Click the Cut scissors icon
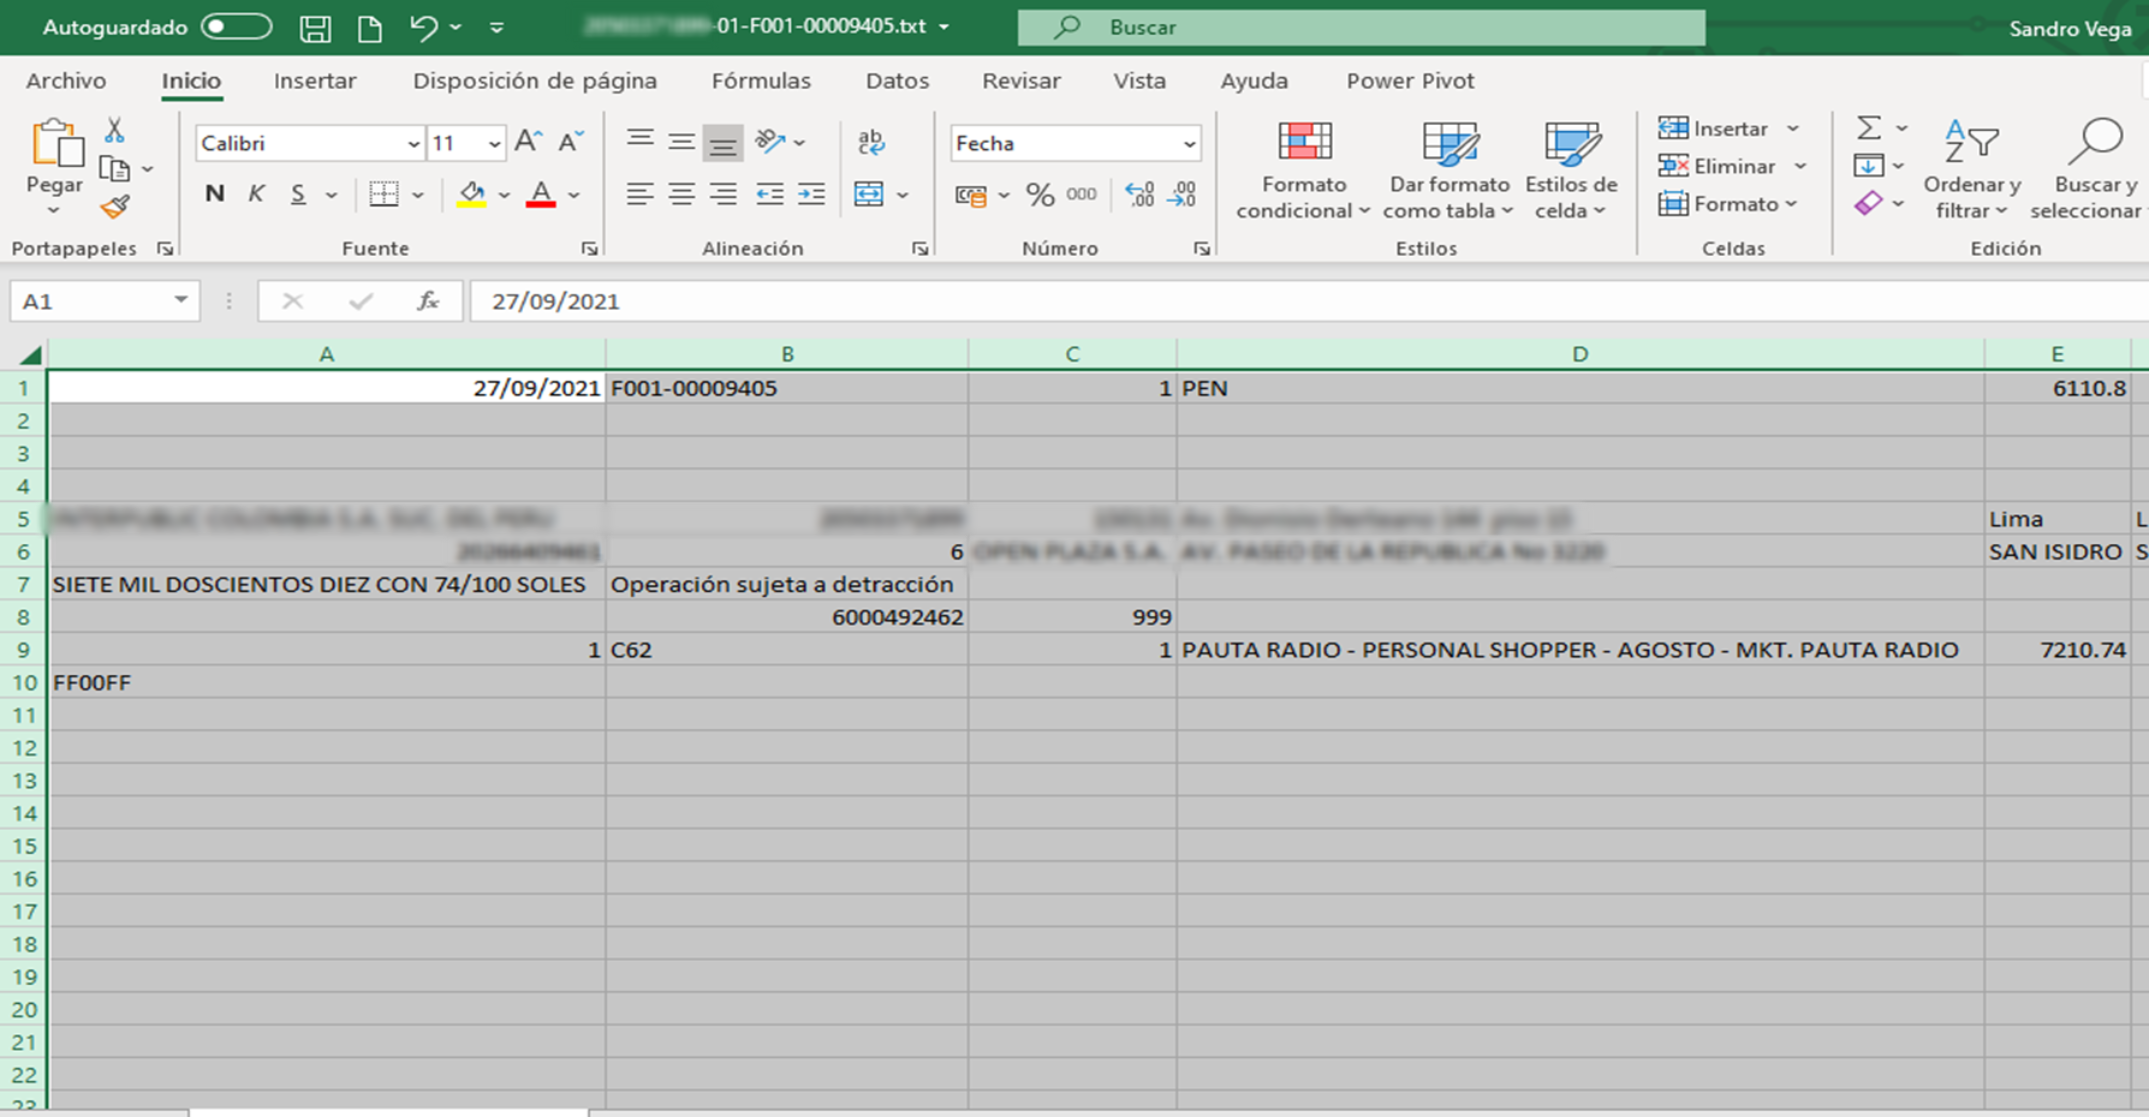The height and width of the screenshot is (1117, 2149). pyautogui.click(x=114, y=130)
